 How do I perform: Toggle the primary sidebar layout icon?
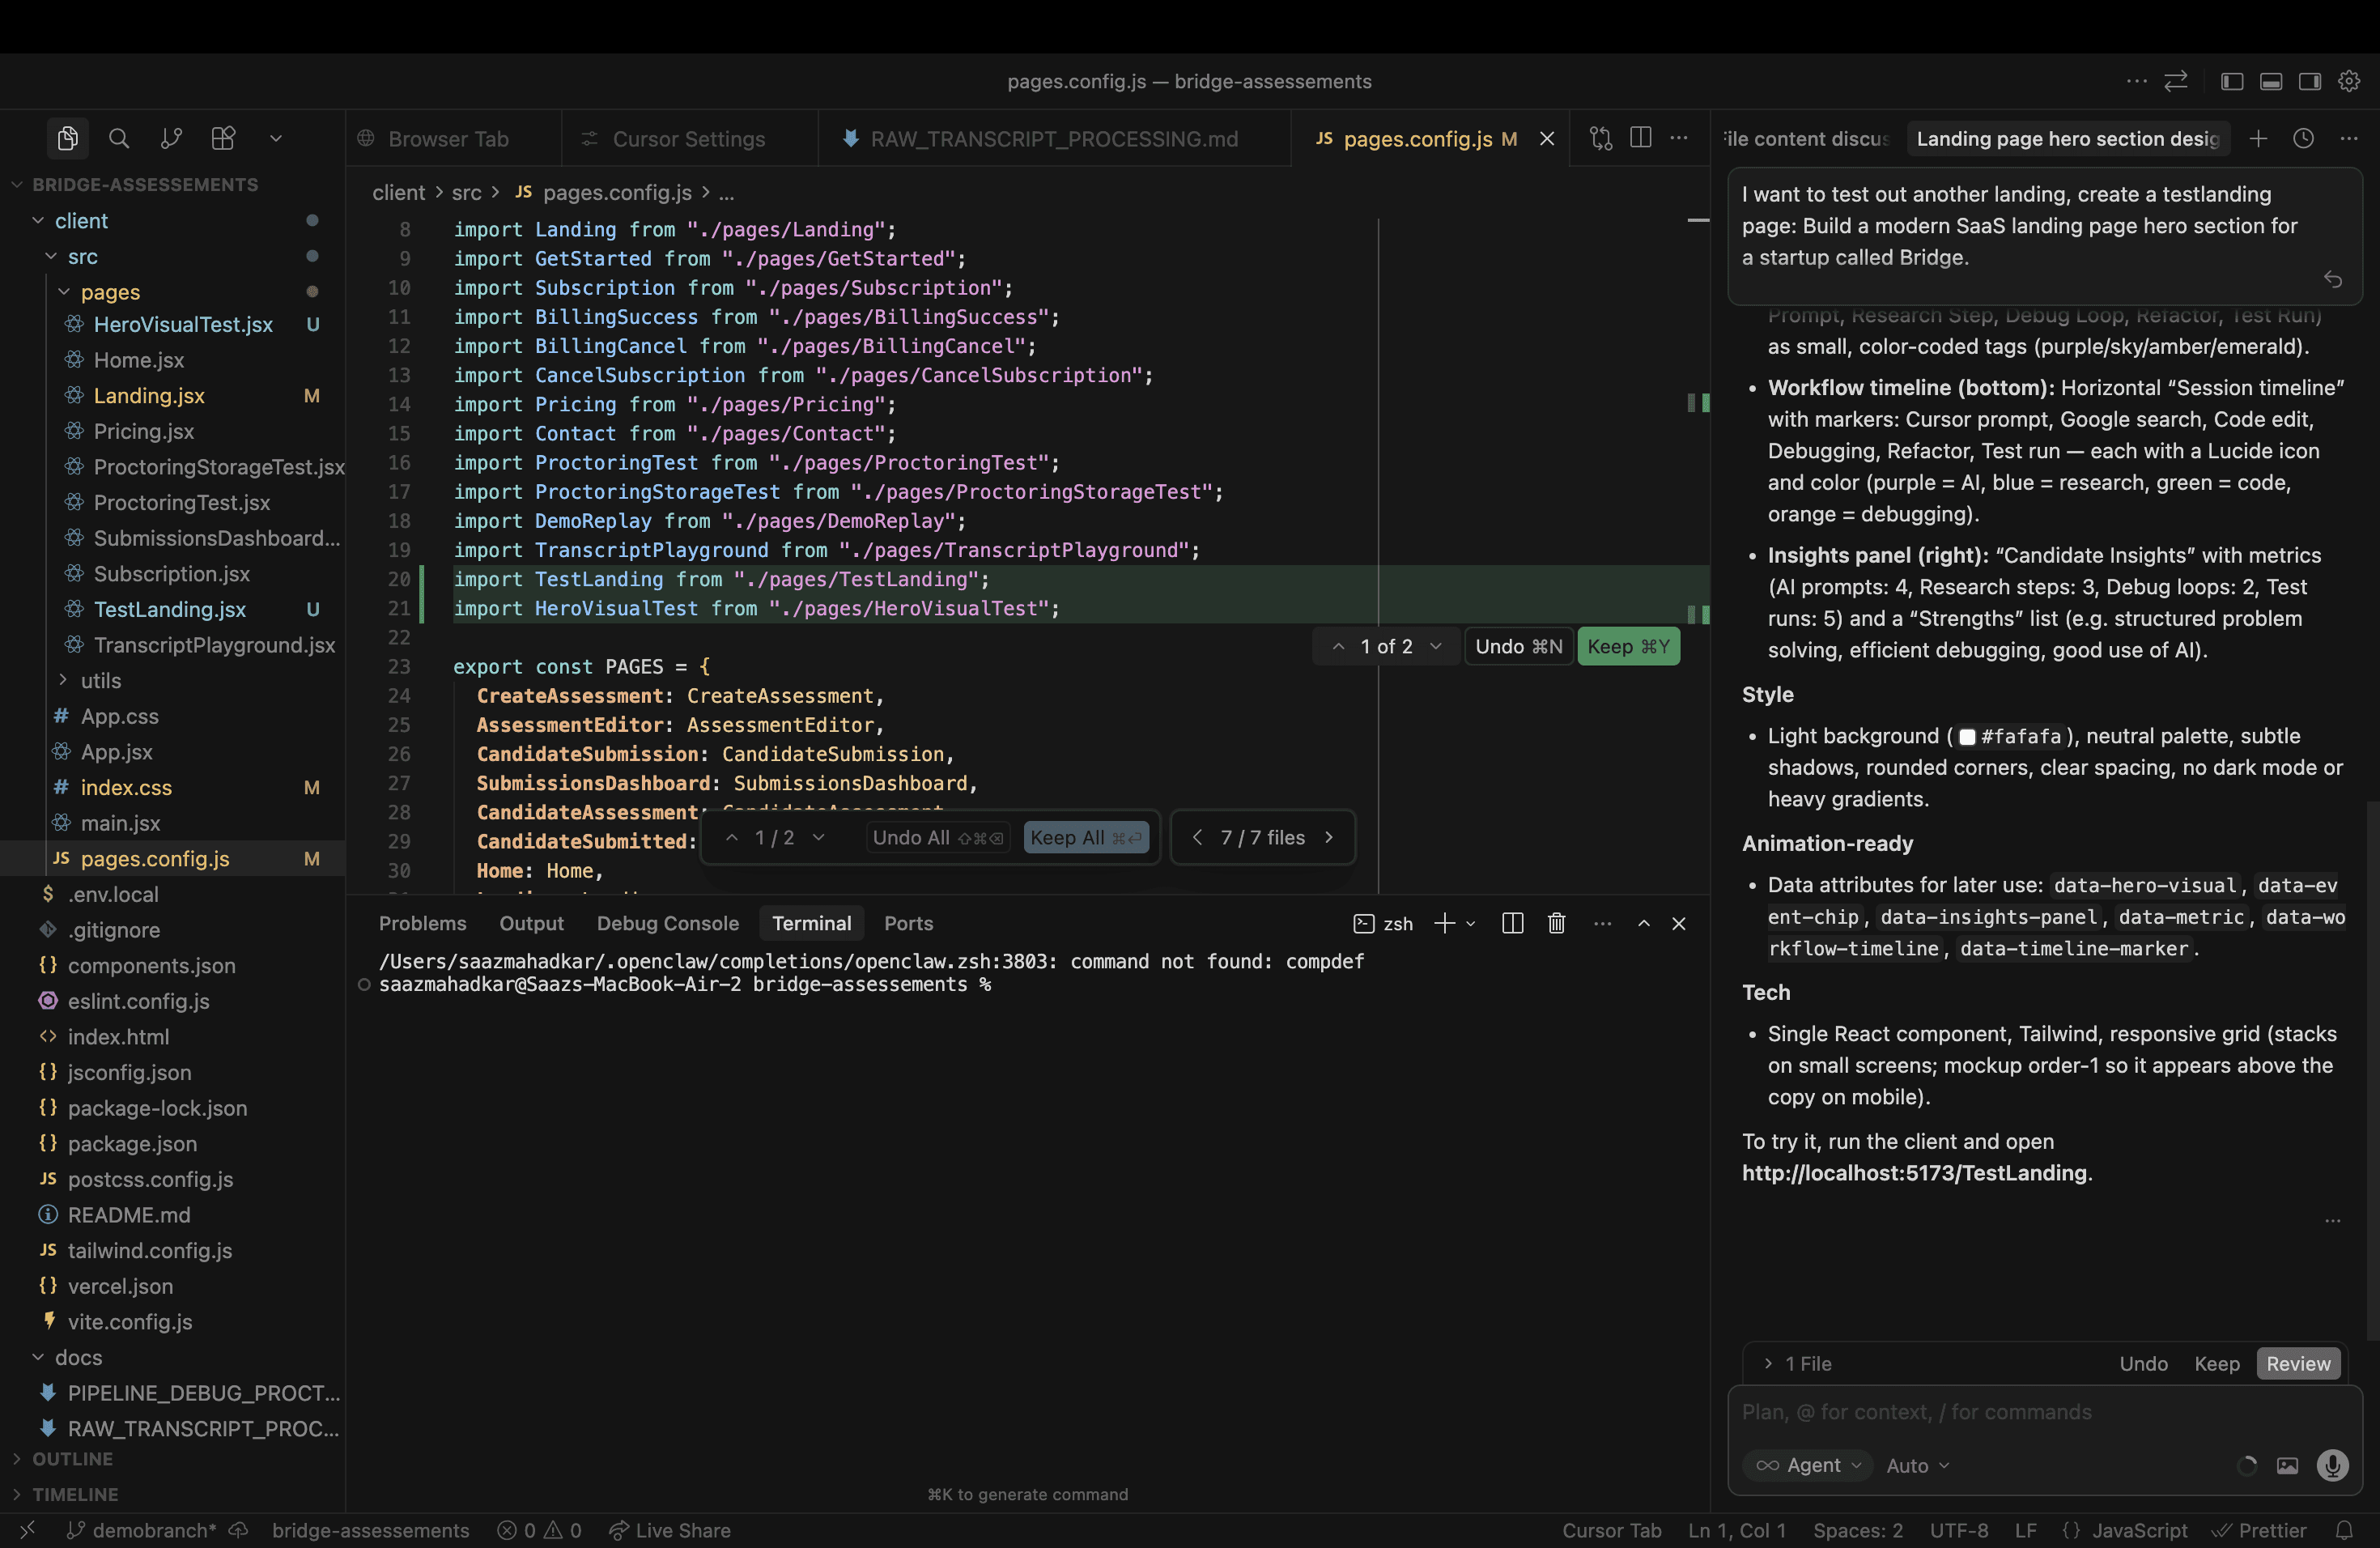tap(2232, 81)
